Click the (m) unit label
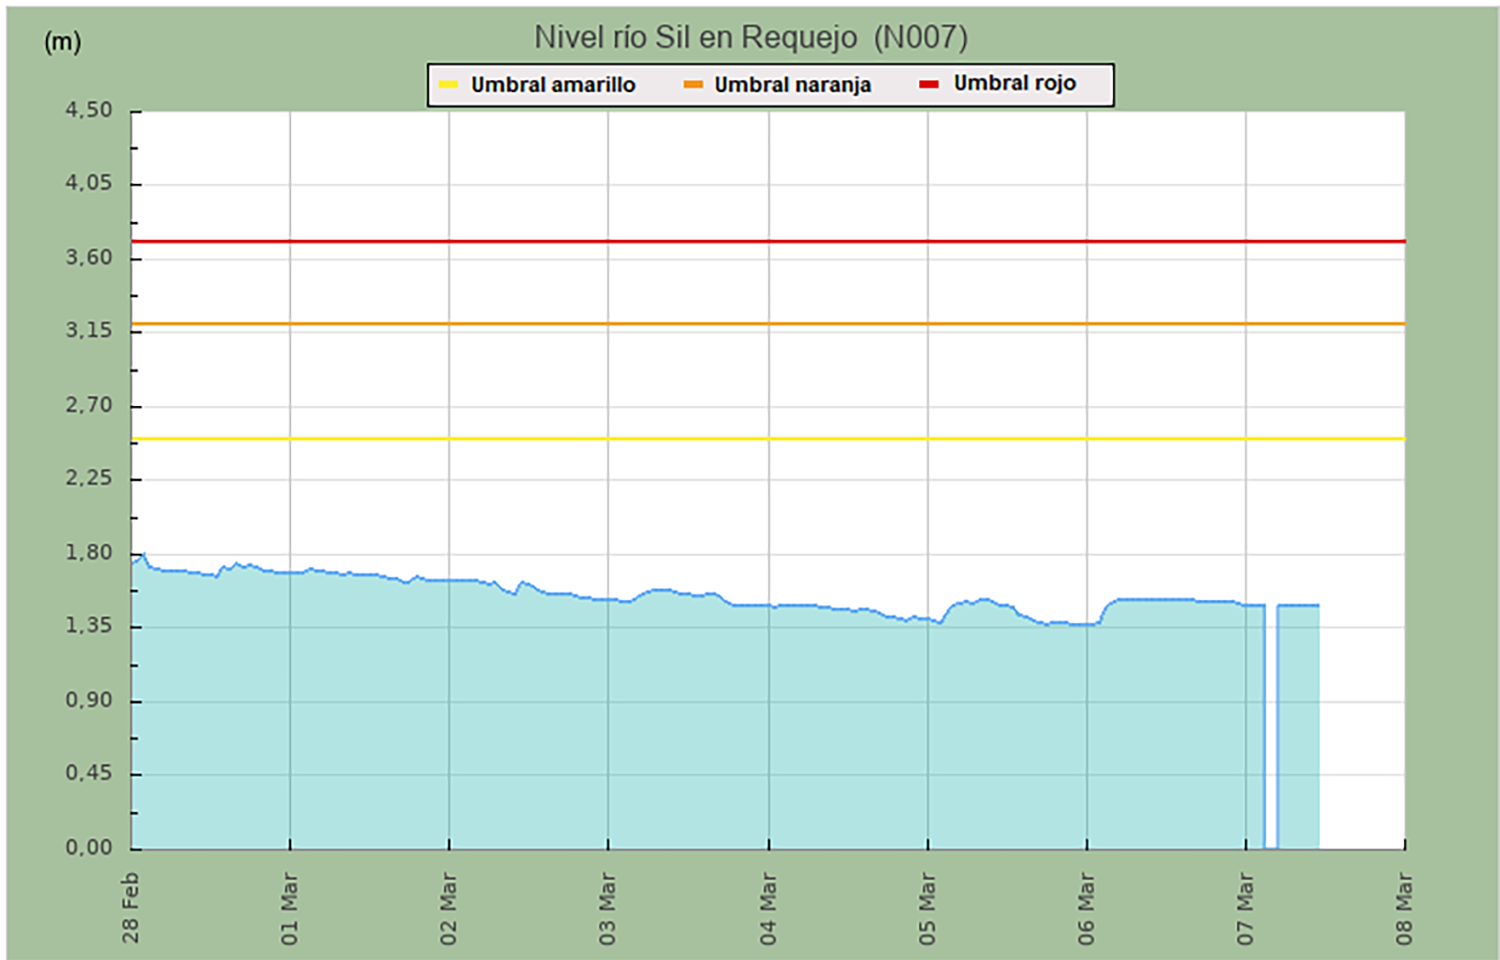 [62, 41]
